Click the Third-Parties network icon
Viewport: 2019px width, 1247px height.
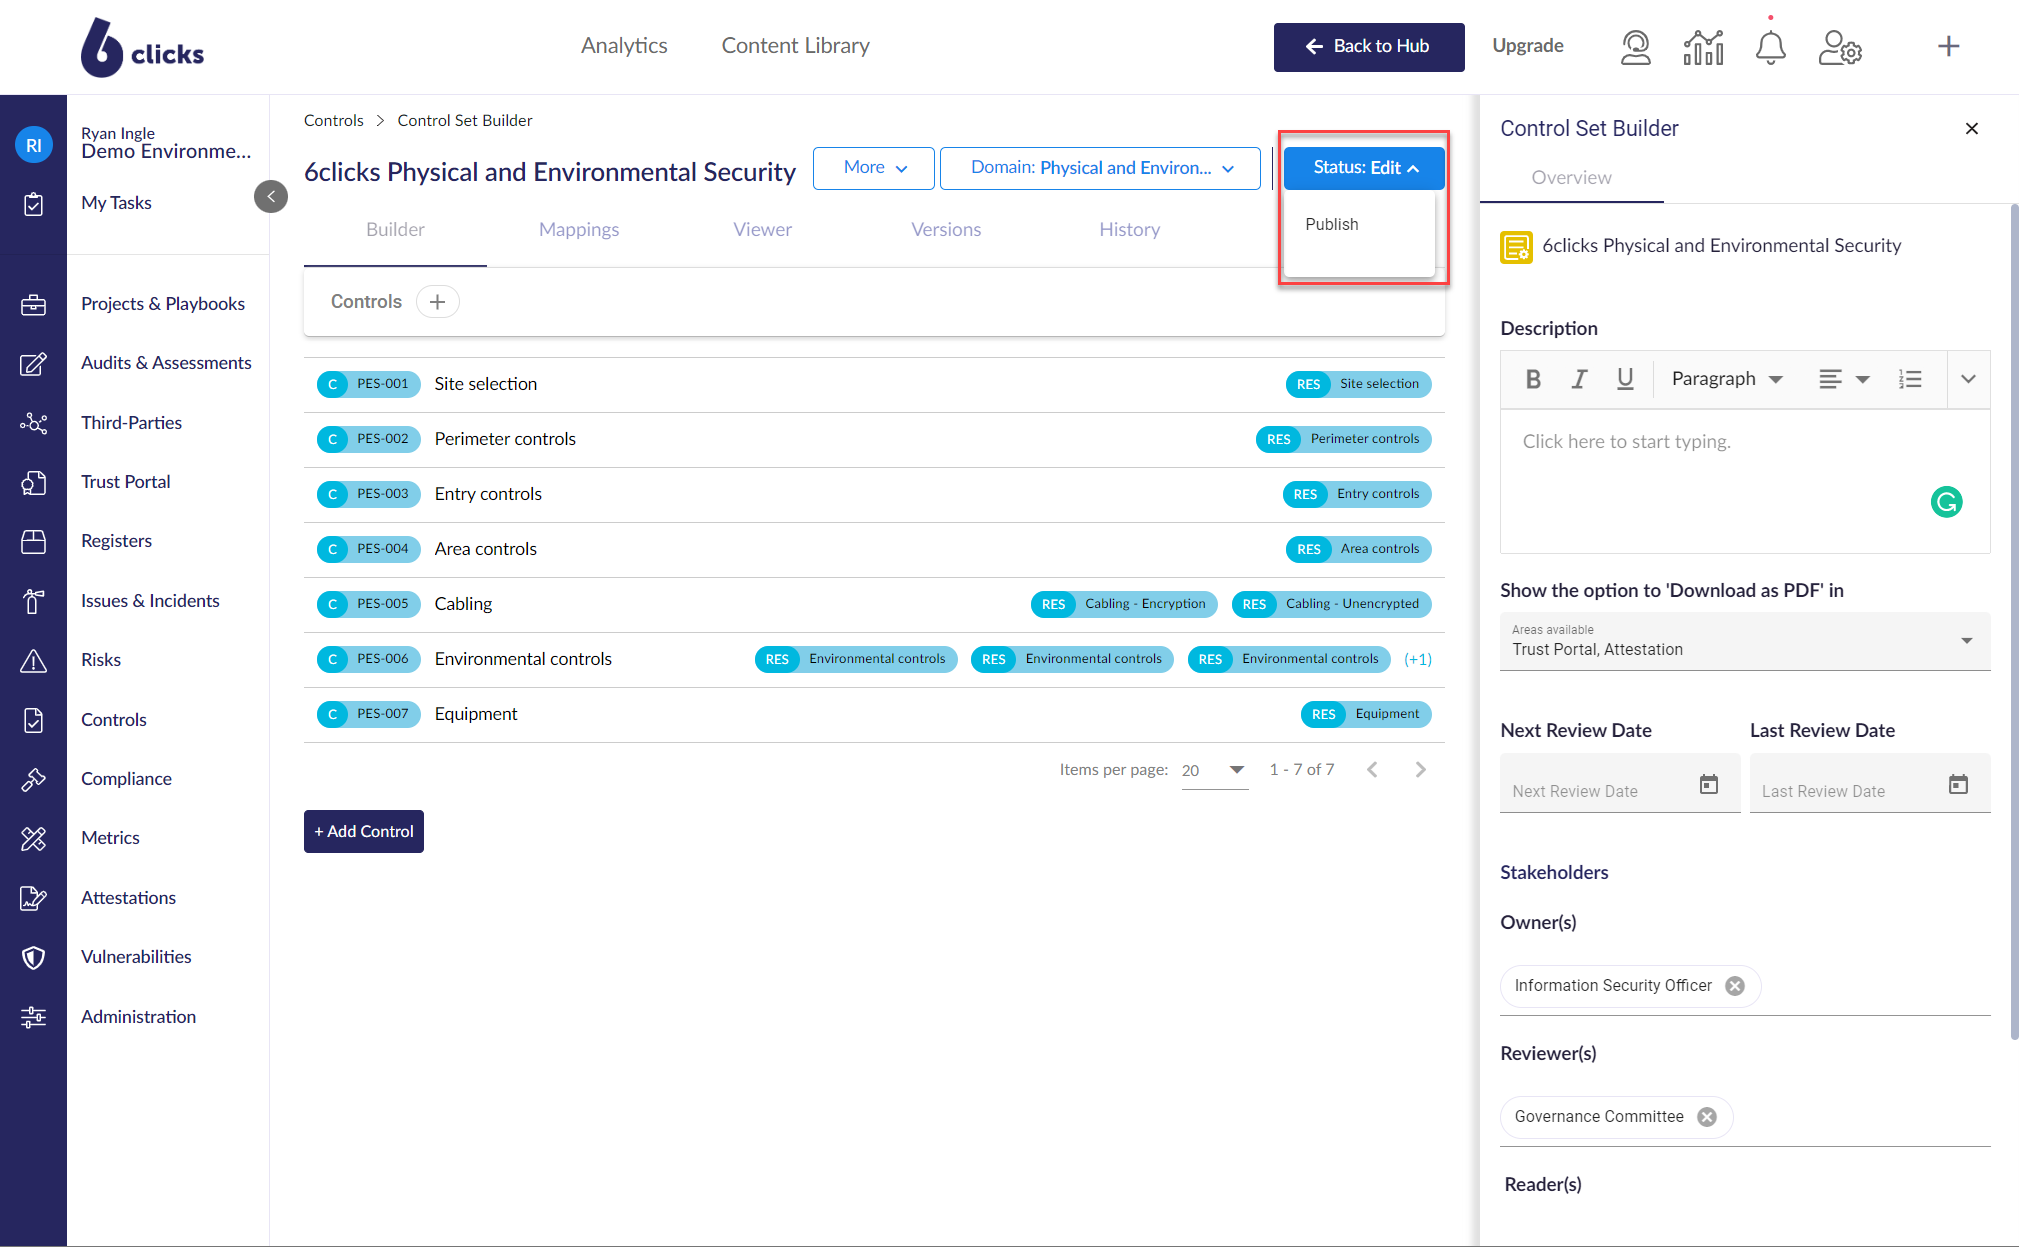33,423
